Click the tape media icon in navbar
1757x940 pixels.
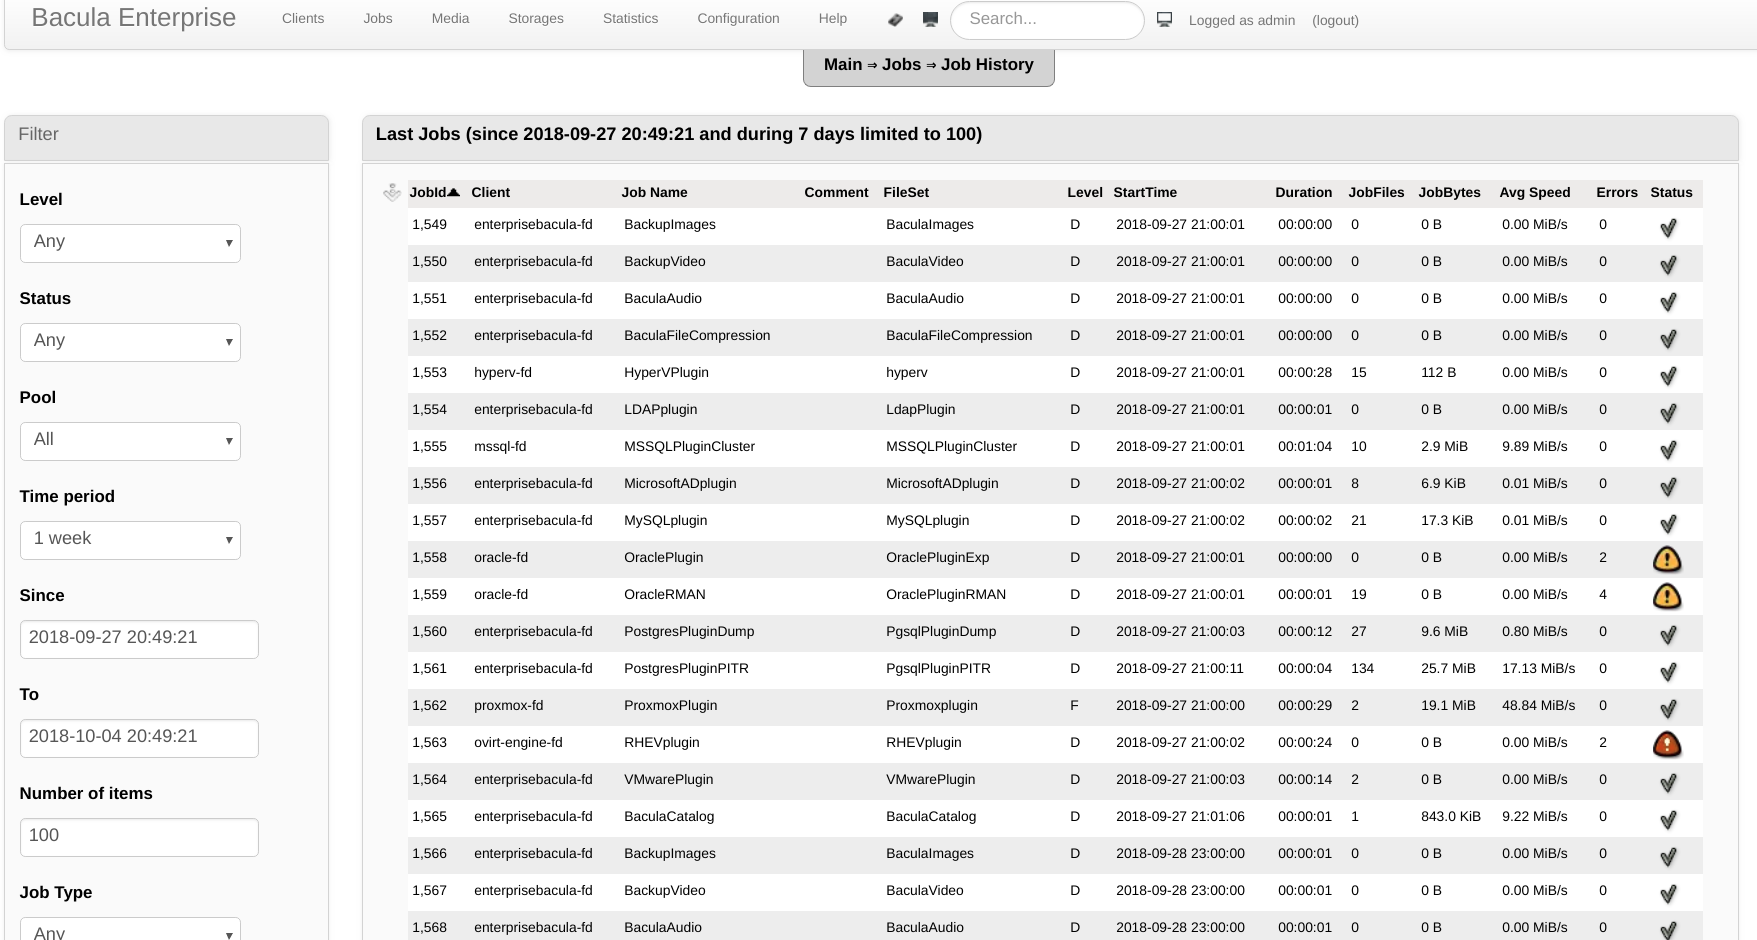896,20
